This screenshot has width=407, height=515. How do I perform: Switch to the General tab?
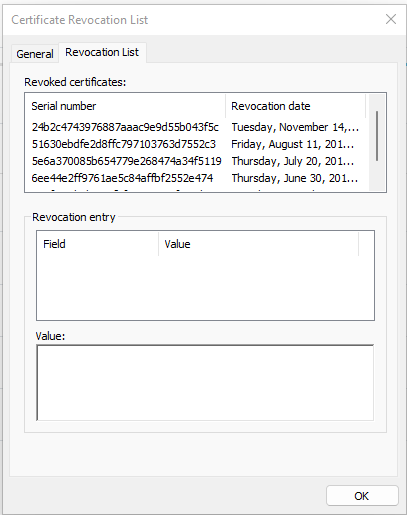(35, 54)
